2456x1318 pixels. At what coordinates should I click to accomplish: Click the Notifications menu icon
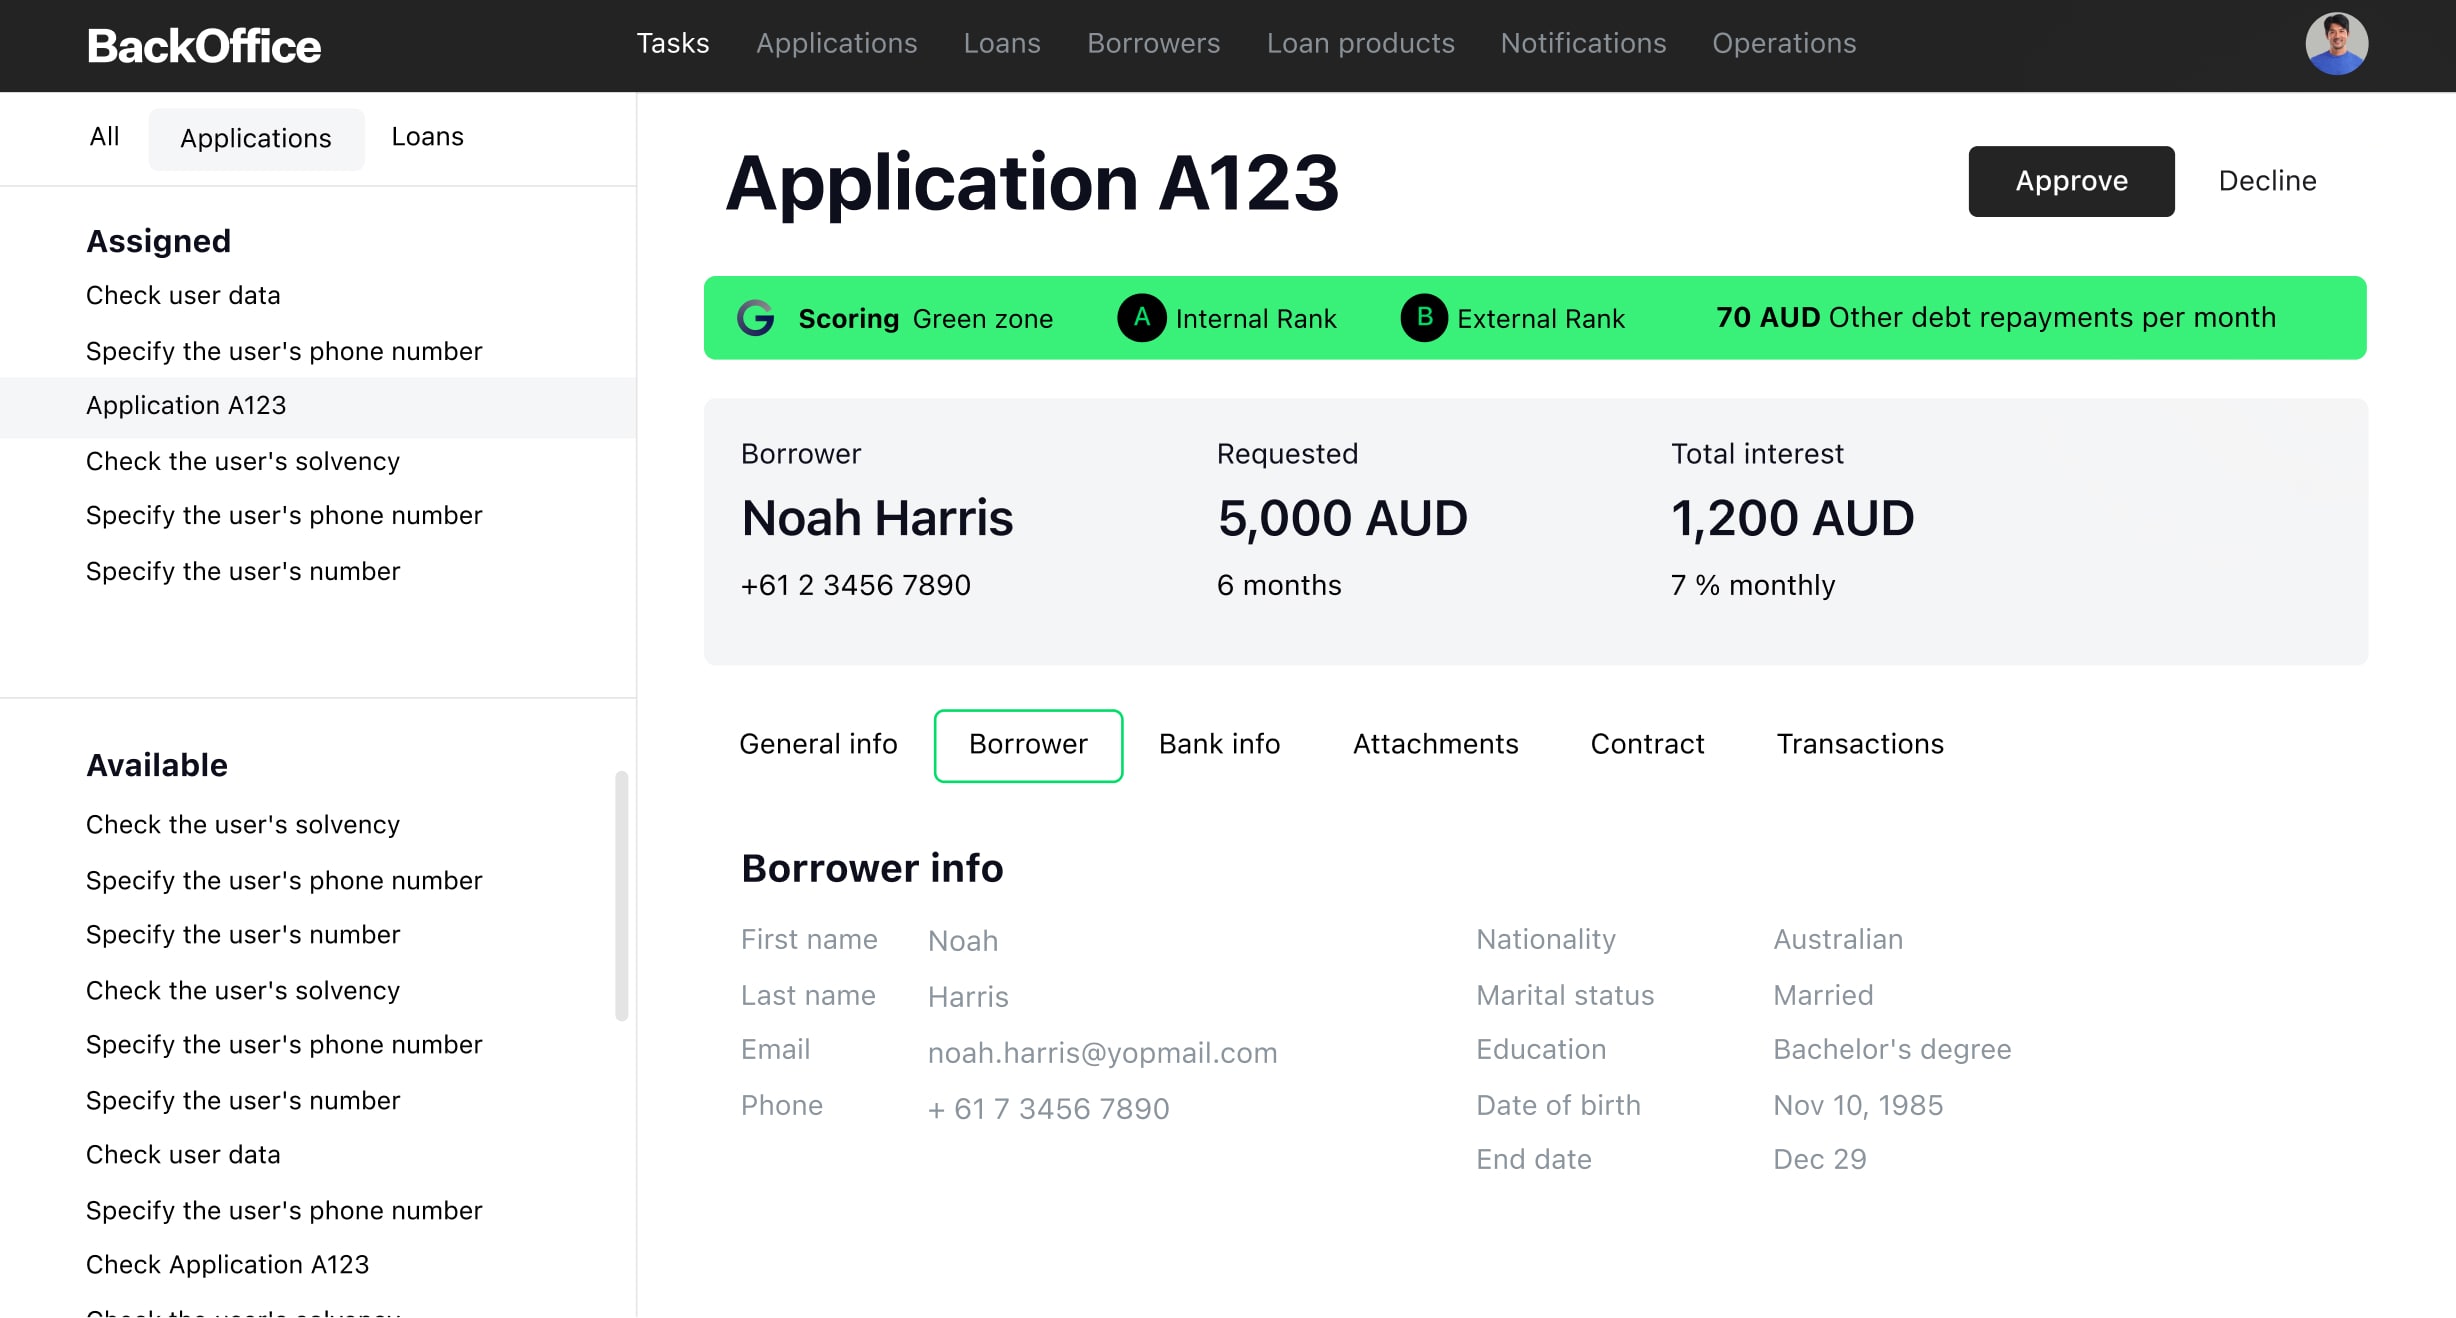pyautogui.click(x=1584, y=44)
